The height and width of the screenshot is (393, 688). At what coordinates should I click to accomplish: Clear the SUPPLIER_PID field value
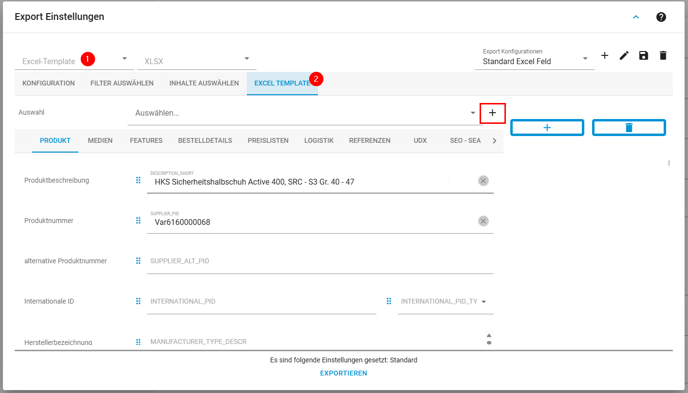483,221
